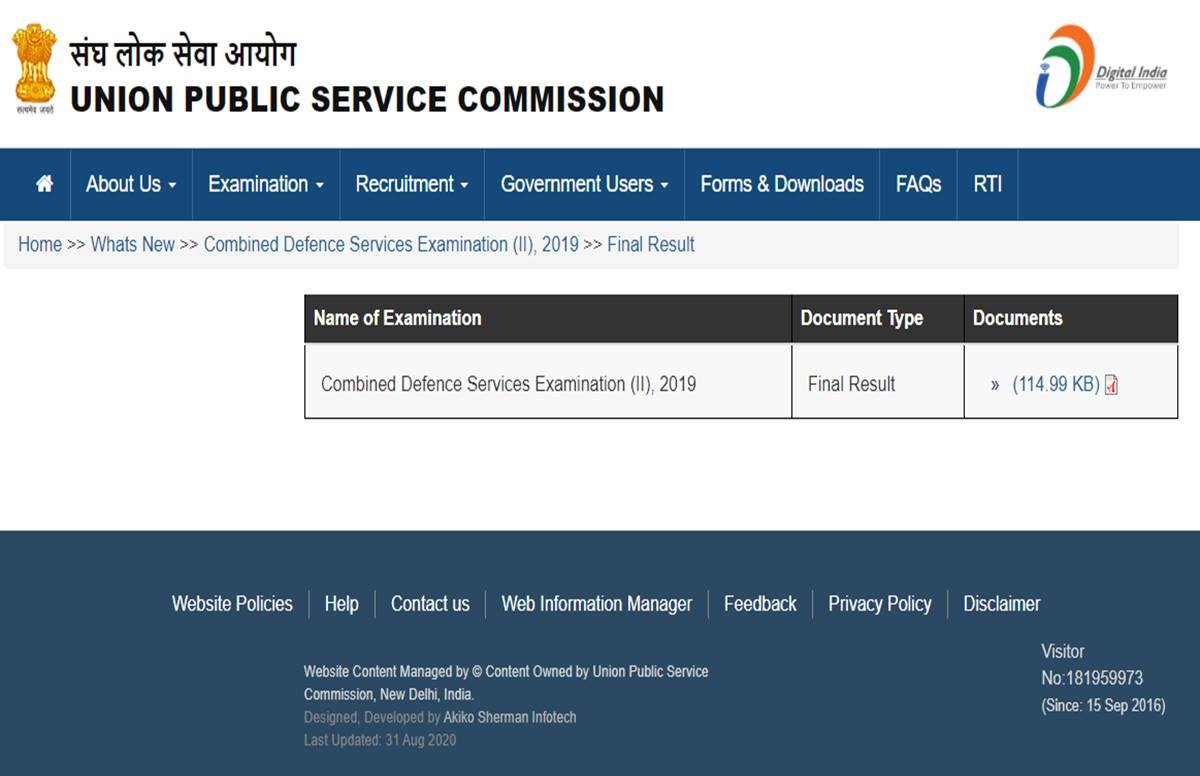Expand the About Us dropdown menu
The width and height of the screenshot is (1200, 776).
(x=131, y=184)
